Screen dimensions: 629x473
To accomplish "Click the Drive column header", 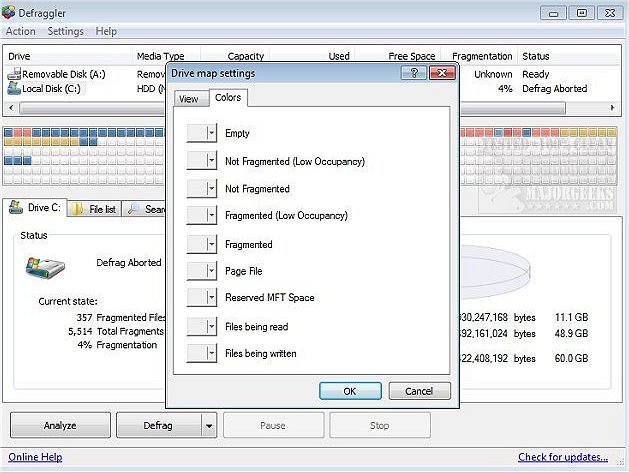I will [68, 56].
